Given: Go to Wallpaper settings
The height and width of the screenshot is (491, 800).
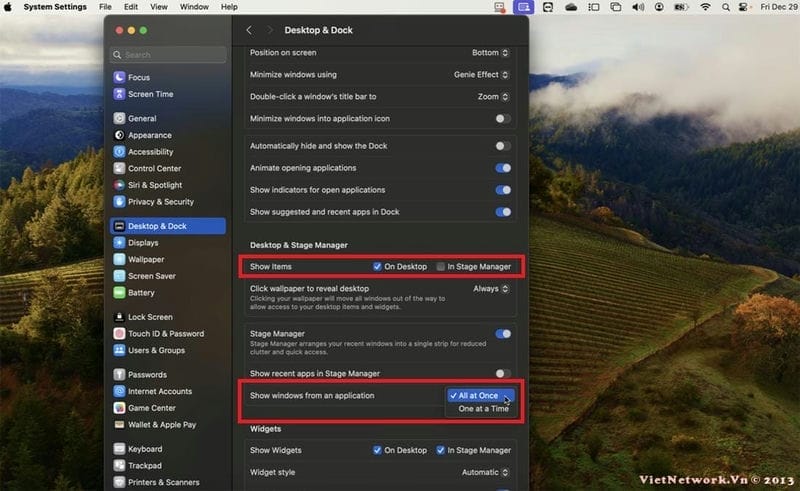Looking at the screenshot, I should pos(146,259).
